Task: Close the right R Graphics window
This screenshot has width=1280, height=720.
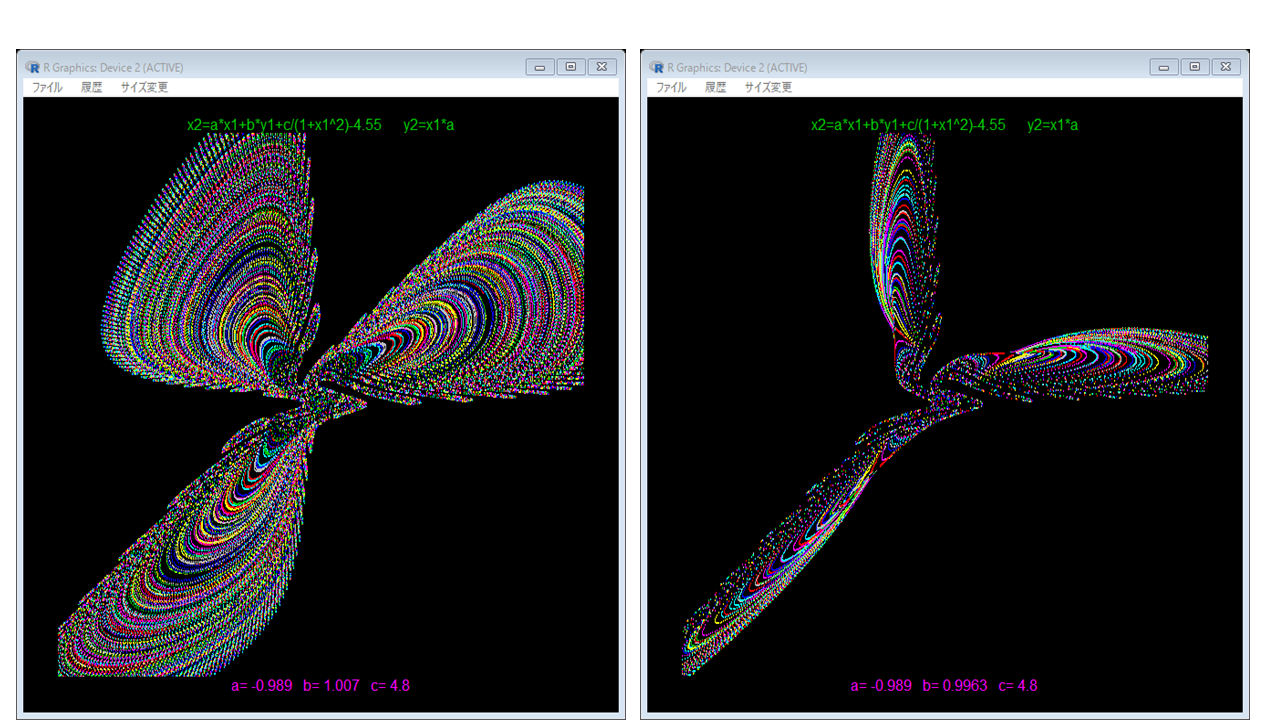Action: (1226, 67)
